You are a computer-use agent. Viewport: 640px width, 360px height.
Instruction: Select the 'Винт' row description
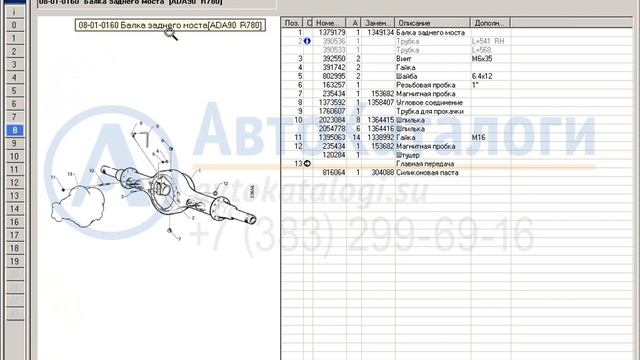pyautogui.click(x=404, y=59)
